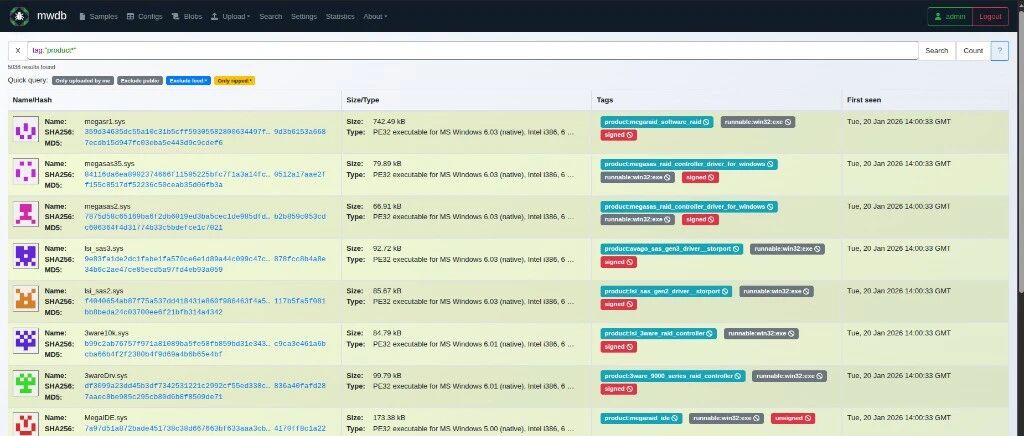Viewport: 1024px width, 436px height.
Task: Exclude tag product:megaraid_software_raid via its ban icon
Action: tap(706, 122)
